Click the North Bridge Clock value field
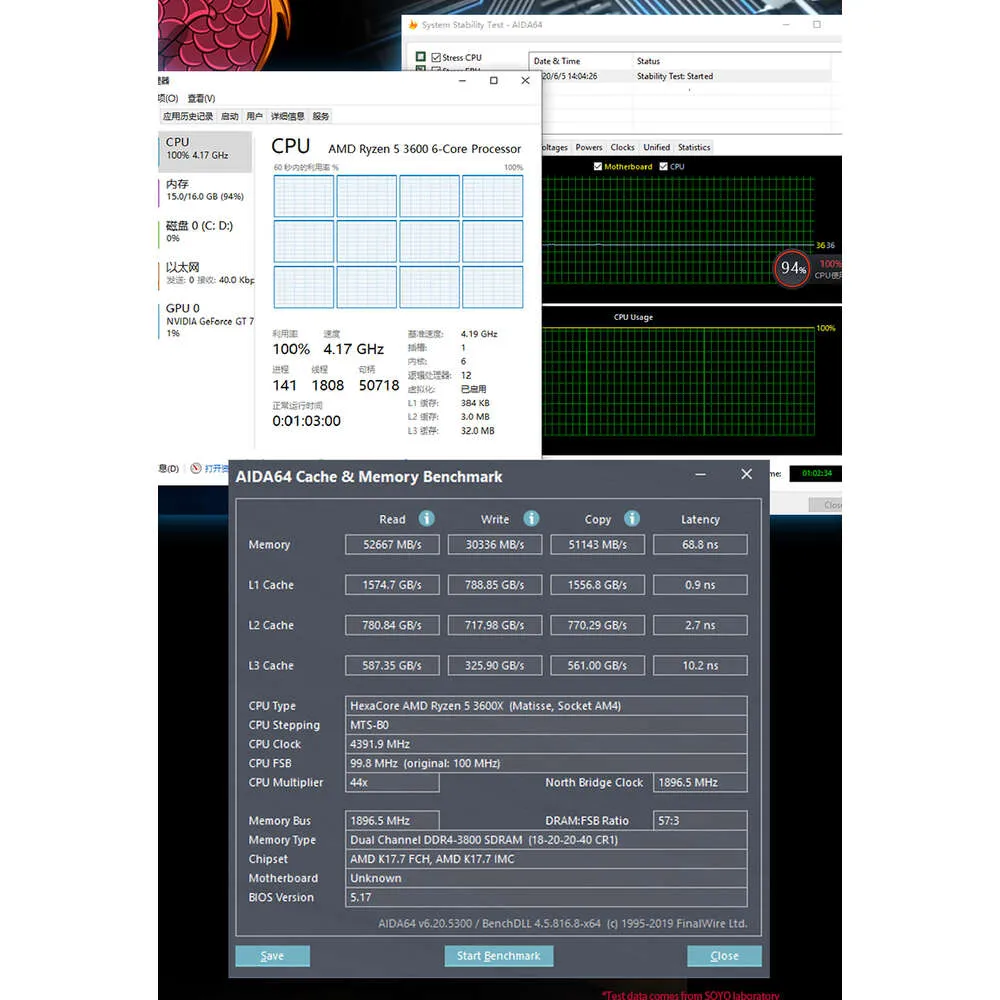Screen dimensions: 1000x1000 pyautogui.click(x=700, y=783)
